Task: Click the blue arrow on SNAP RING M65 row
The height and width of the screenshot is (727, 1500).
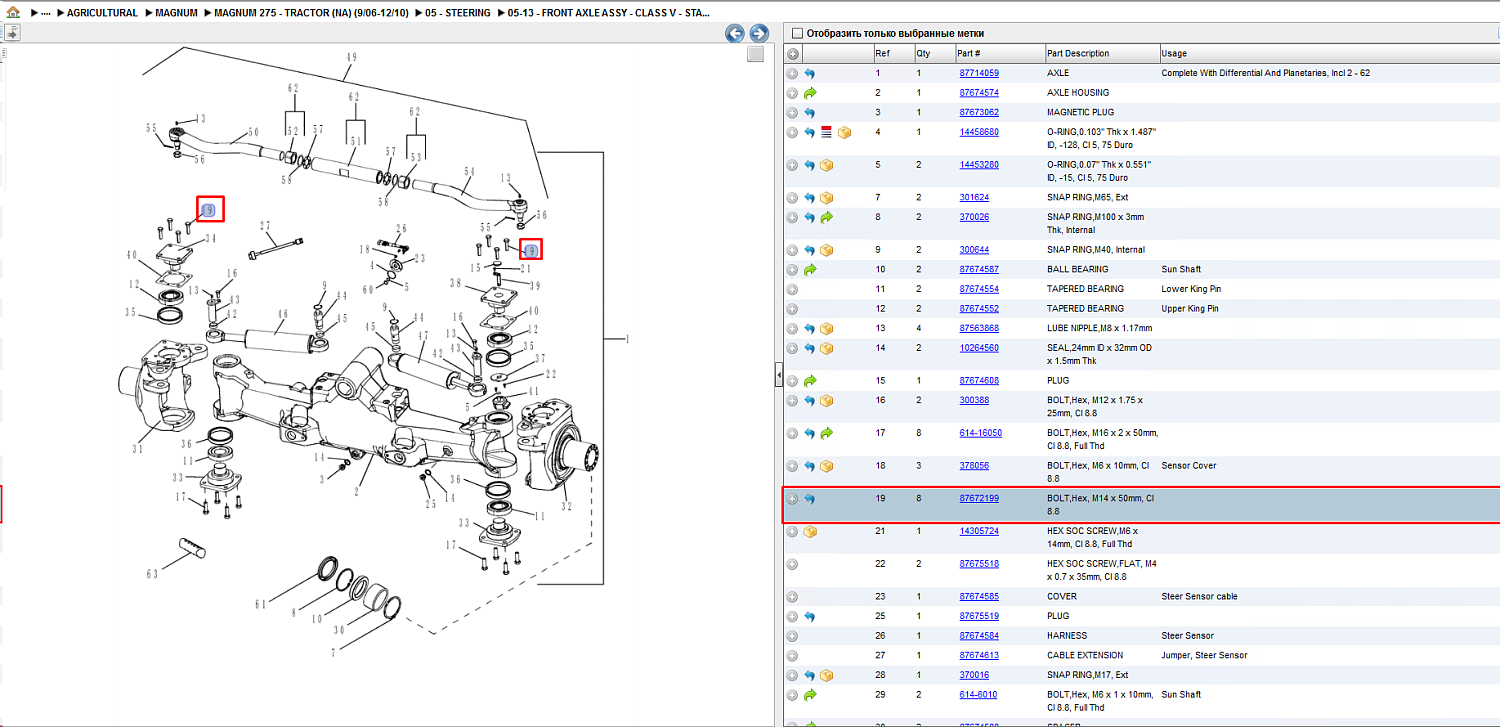Action: [810, 198]
